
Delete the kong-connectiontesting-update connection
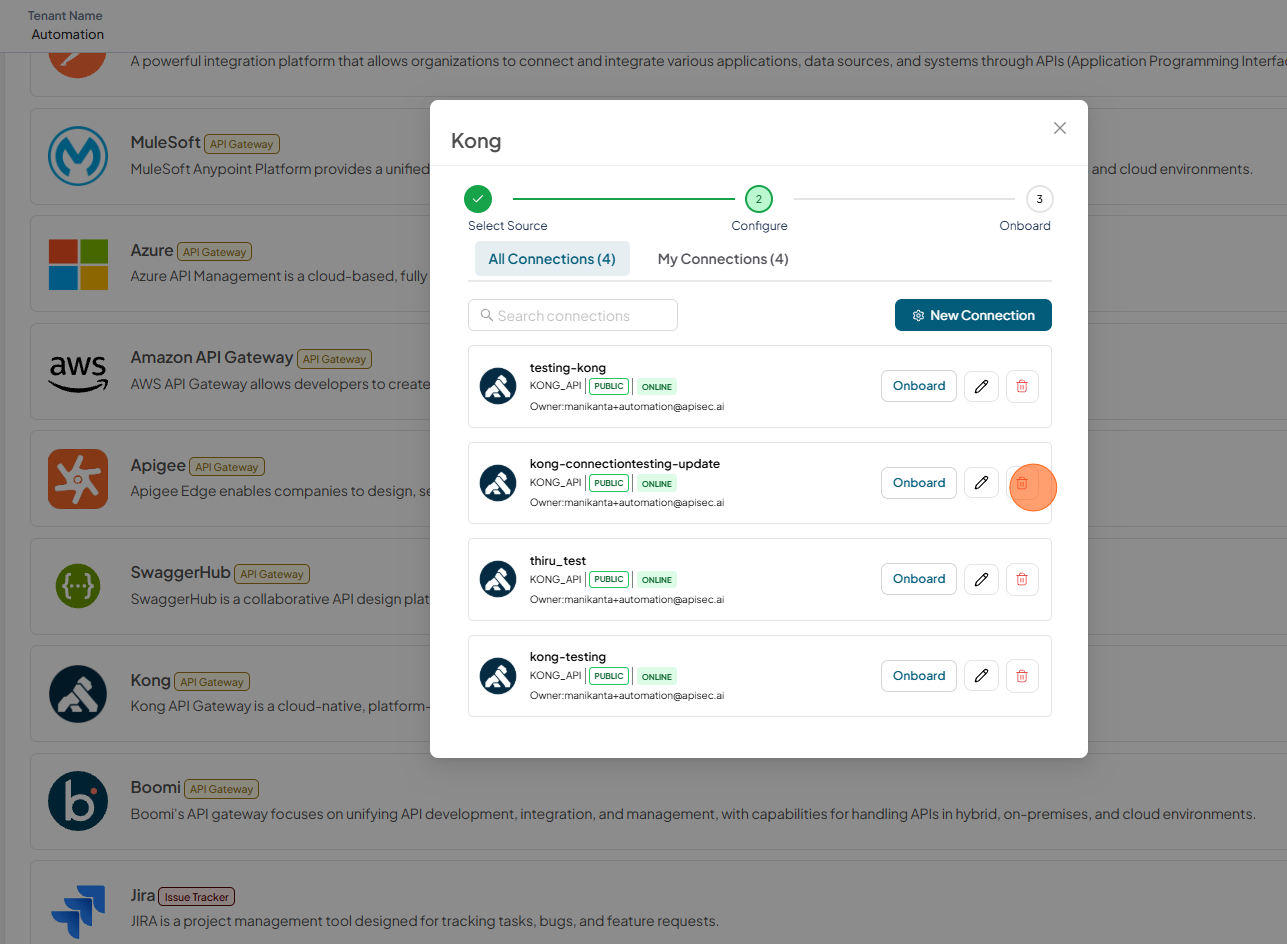[x=1022, y=483]
